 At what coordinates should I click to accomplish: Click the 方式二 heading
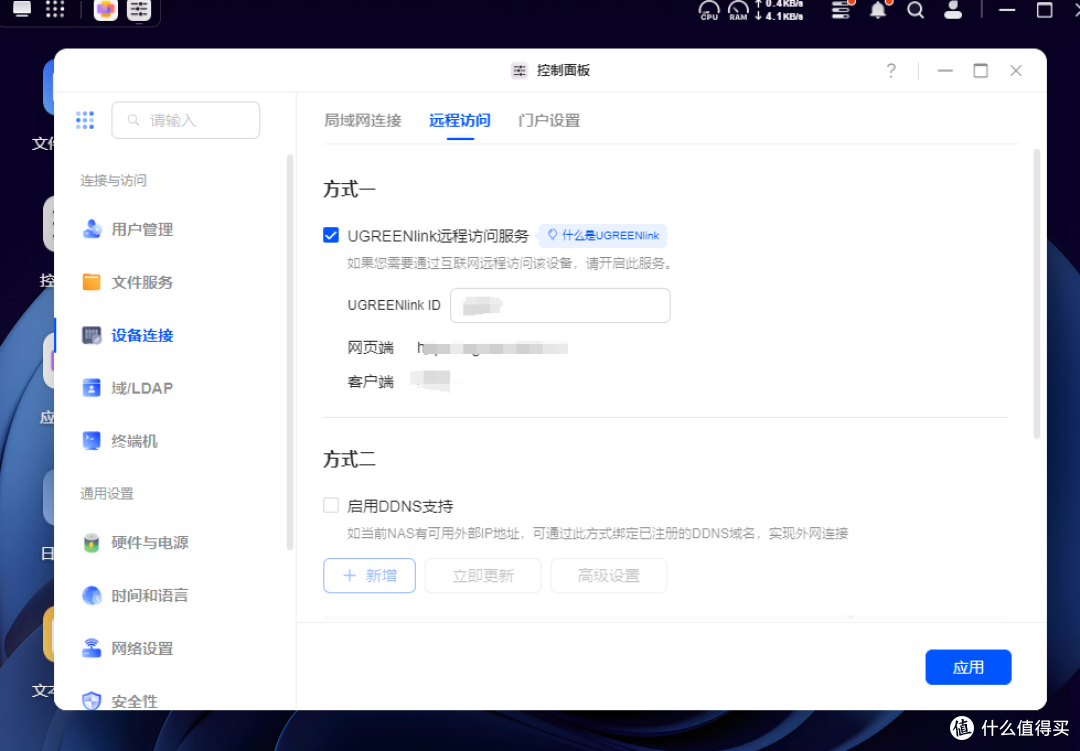[349, 459]
